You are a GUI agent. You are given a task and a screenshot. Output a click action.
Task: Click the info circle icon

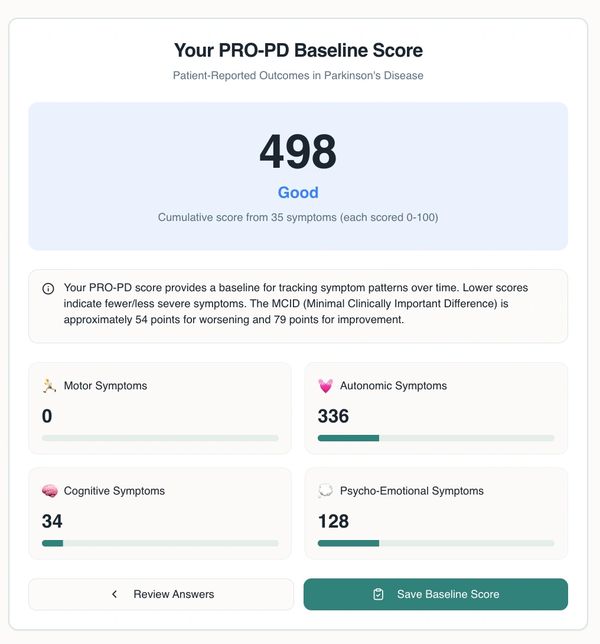pyautogui.click(x=48, y=288)
